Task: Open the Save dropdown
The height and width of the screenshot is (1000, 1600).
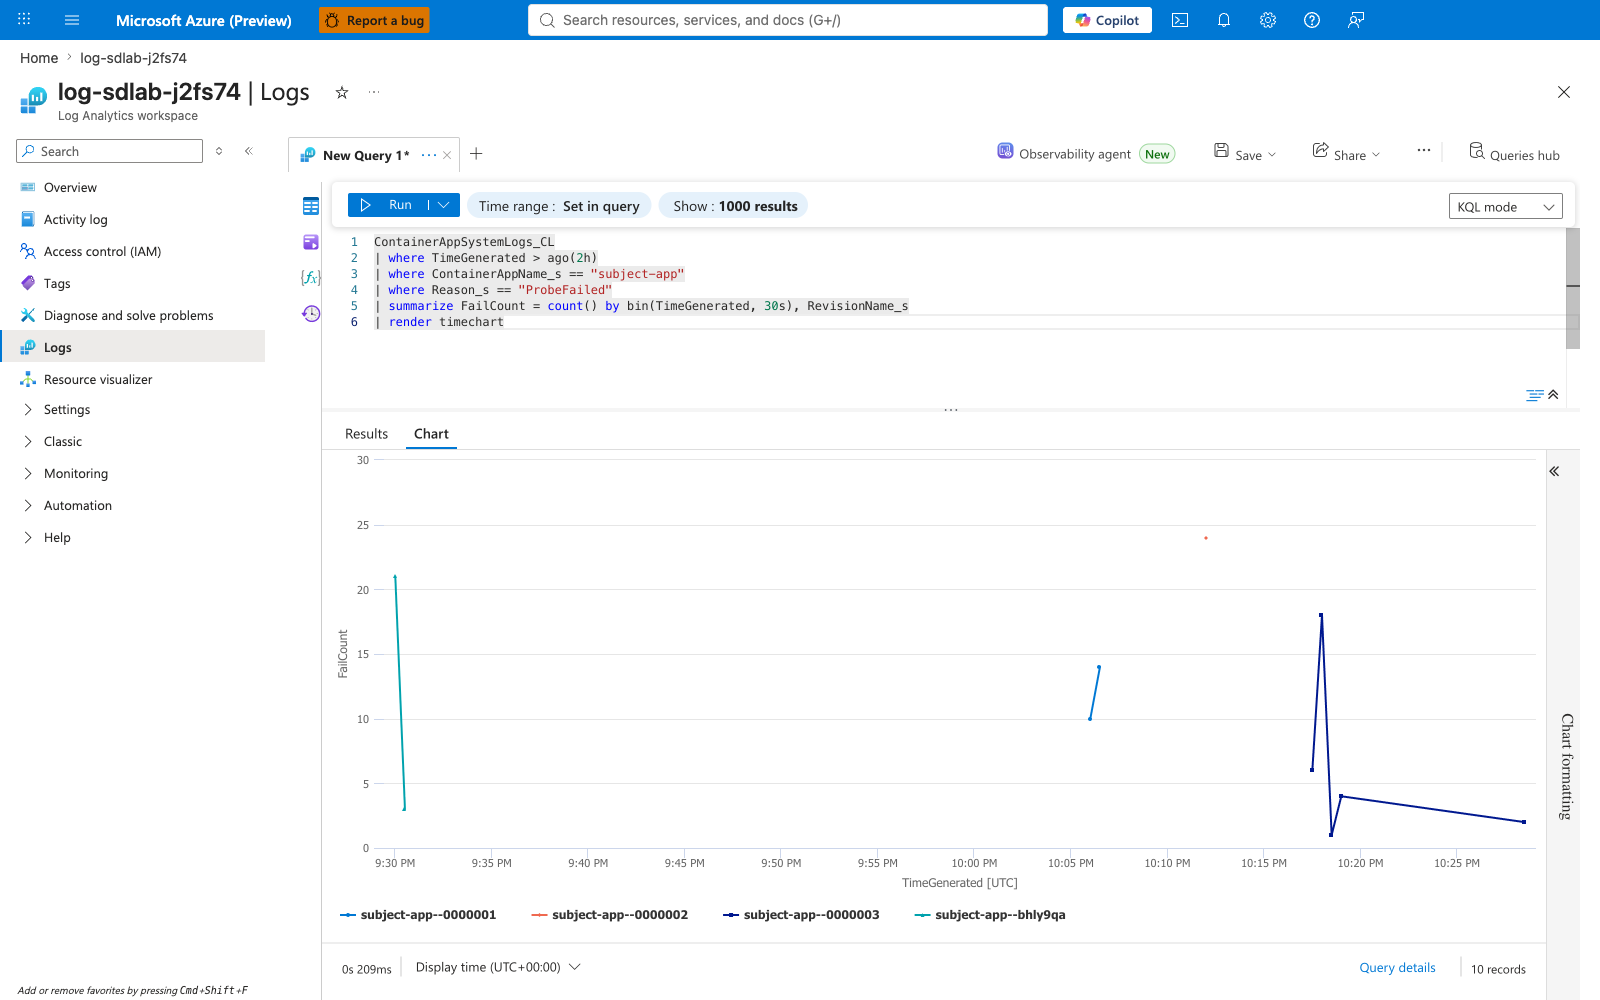Action: [x=1245, y=154]
